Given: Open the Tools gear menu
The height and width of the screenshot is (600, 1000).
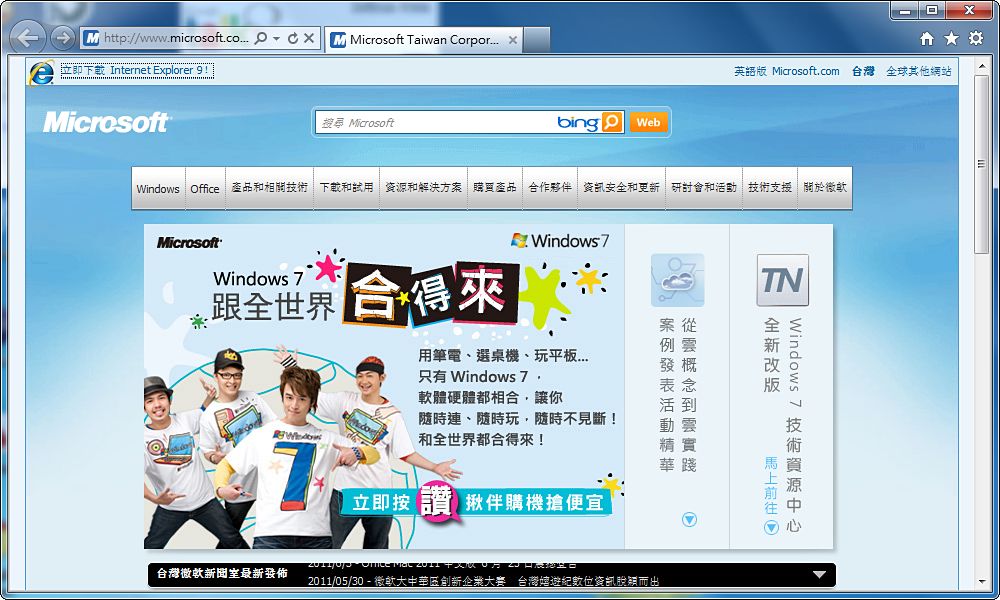Looking at the screenshot, I should click(976, 38).
